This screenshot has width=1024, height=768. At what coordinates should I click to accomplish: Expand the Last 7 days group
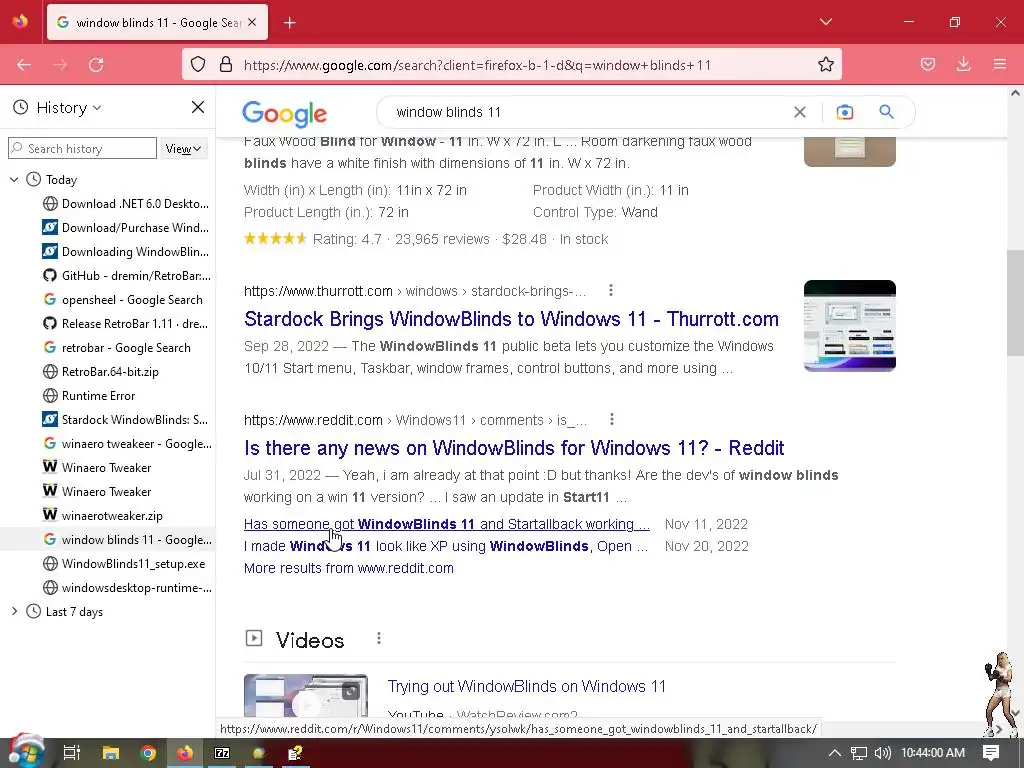[x=14, y=611]
